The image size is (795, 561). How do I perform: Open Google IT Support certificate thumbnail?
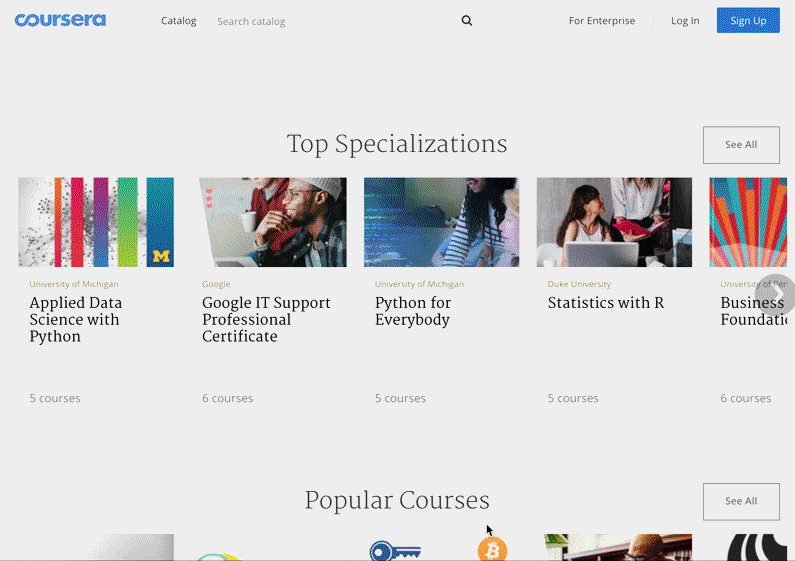[x=273, y=222]
